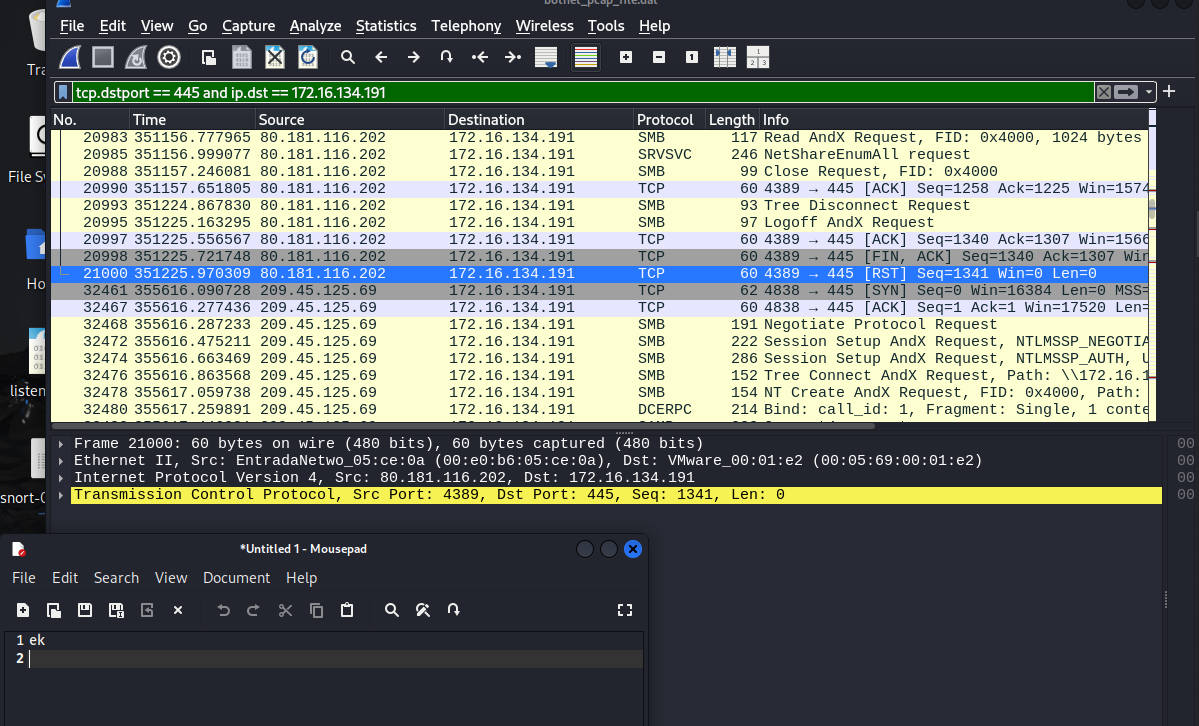Open Wireshark Edit menu
Screen dimensions: 1199x726
tap(112, 26)
